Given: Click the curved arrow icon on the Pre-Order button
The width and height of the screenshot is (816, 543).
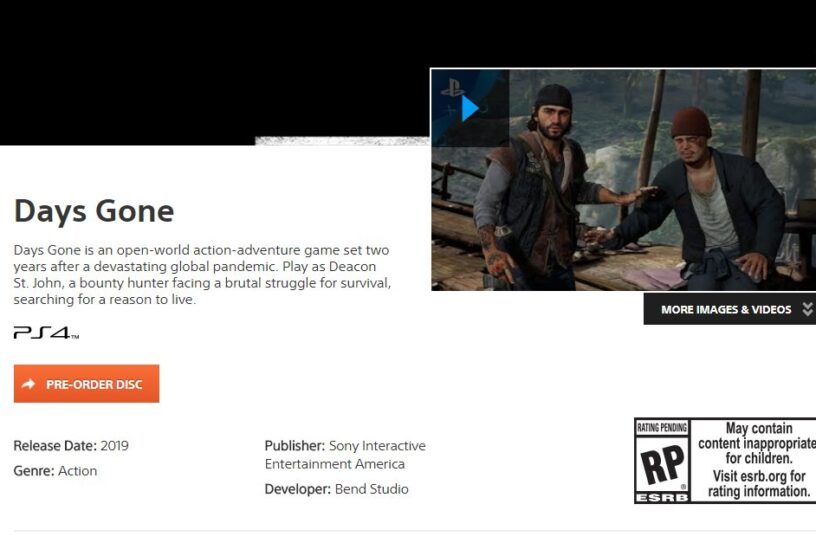Looking at the screenshot, I should point(29,384).
